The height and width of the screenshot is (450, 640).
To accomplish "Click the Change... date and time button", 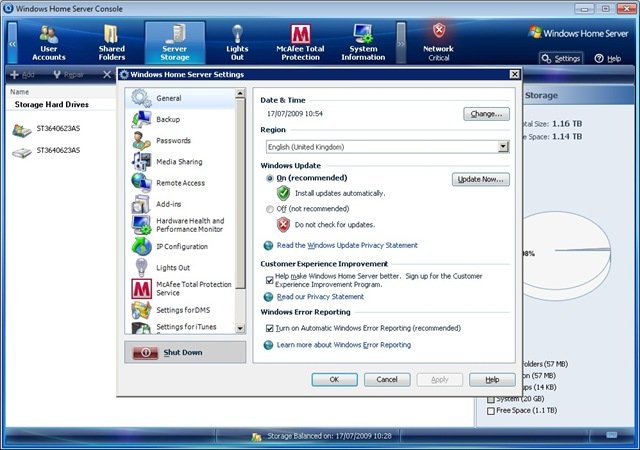I will [x=486, y=114].
